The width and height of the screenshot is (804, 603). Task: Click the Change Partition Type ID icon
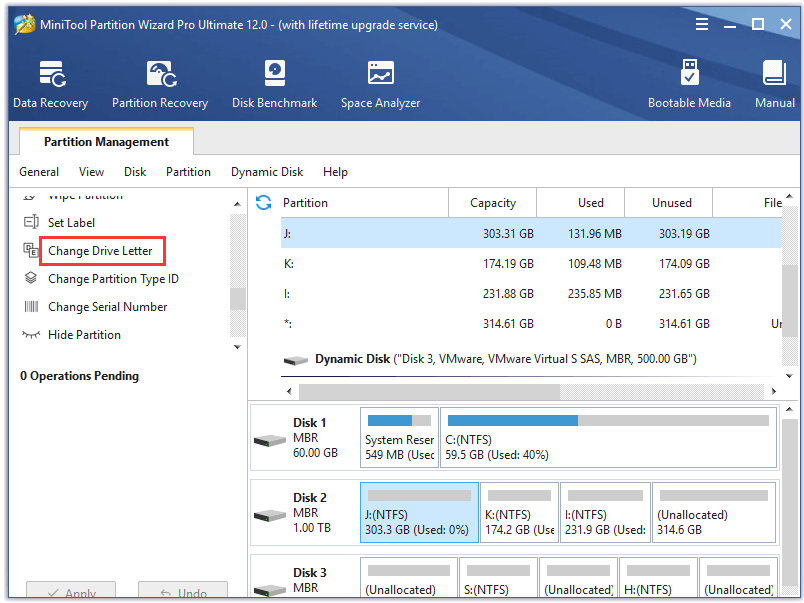31,278
